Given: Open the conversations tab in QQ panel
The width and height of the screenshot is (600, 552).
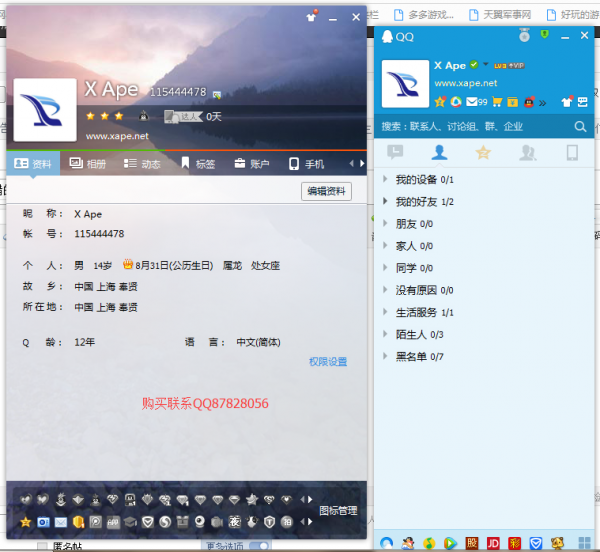Looking at the screenshot, I should 395,152.
